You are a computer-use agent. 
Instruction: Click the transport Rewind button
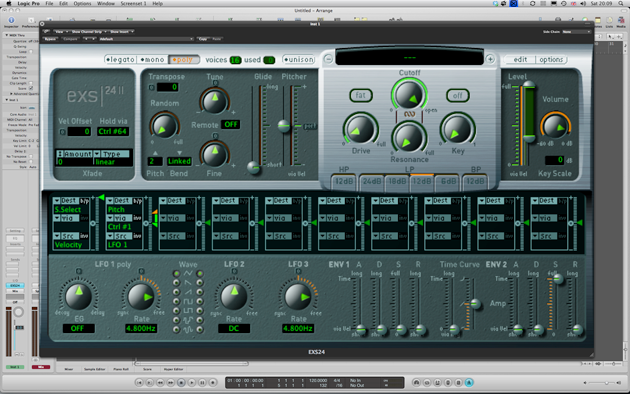(160, 382)
